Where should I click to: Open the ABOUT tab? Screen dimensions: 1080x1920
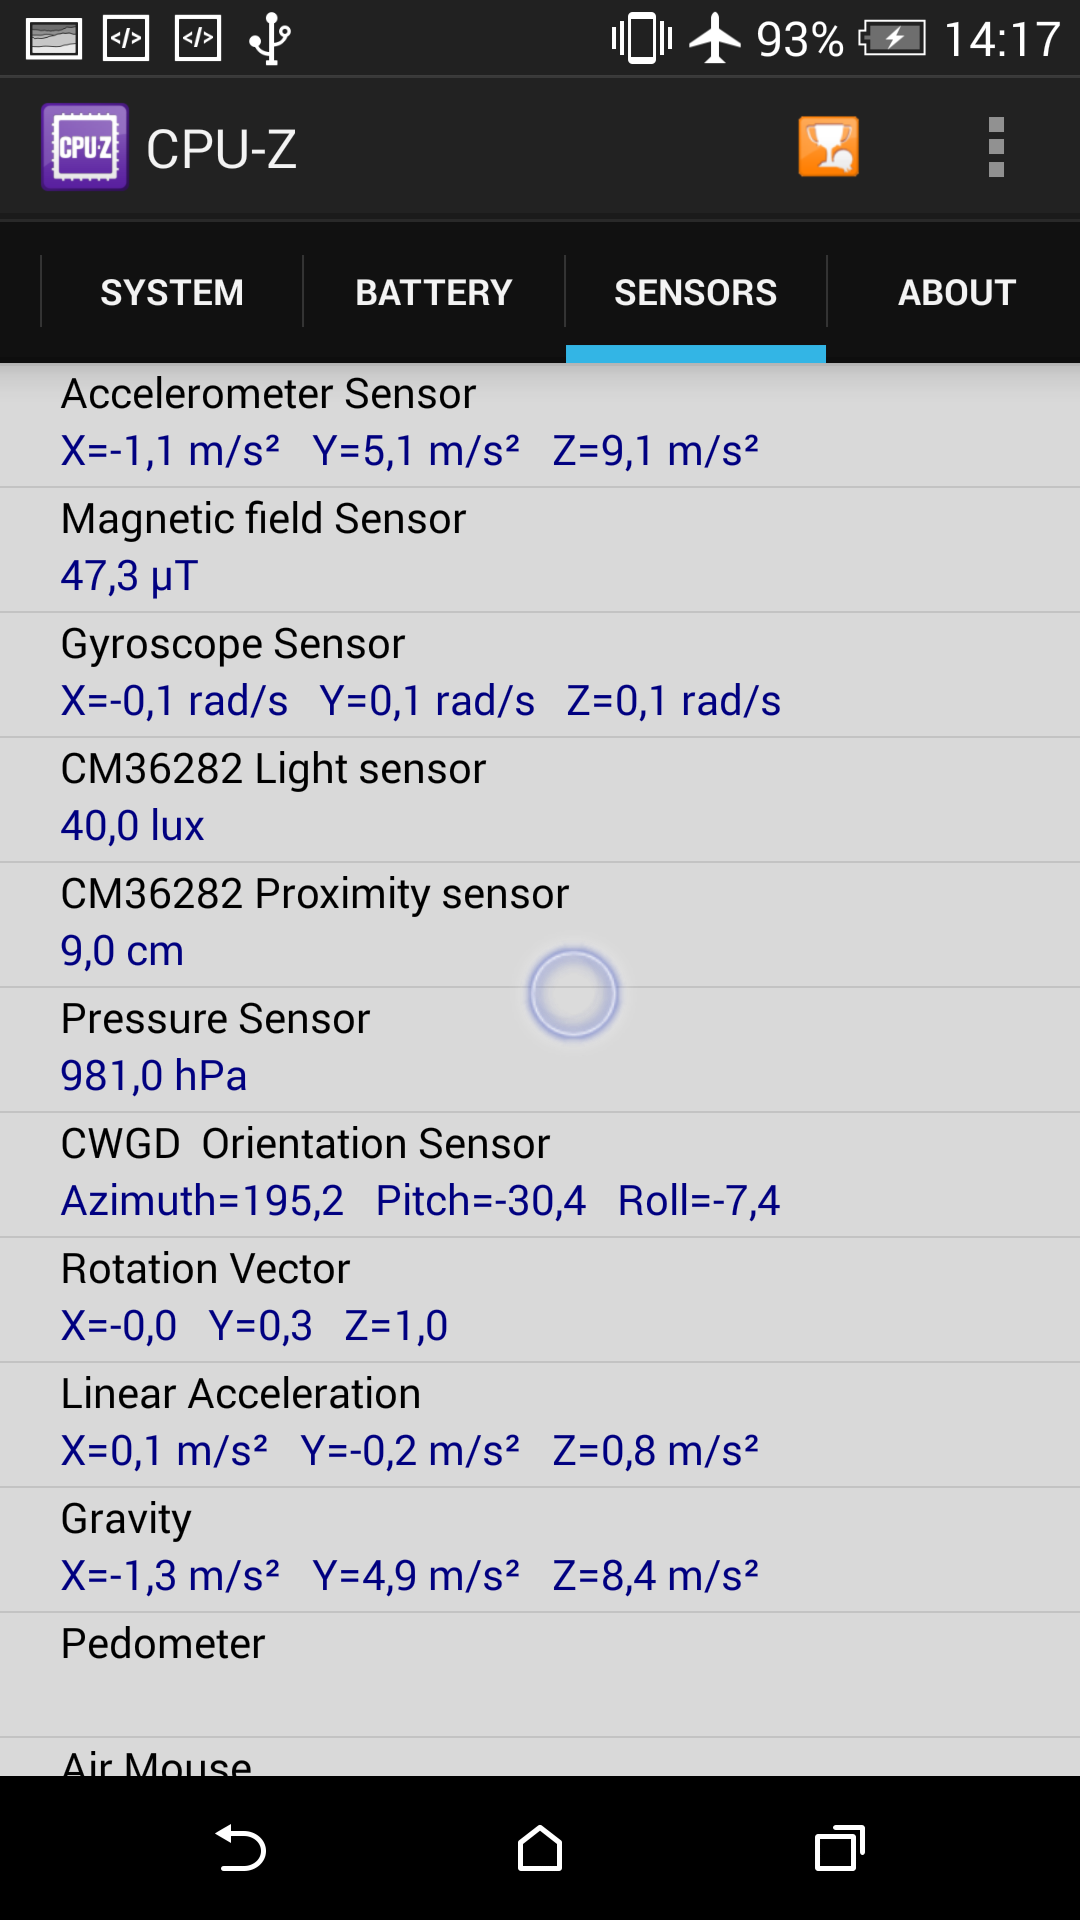click(x=957, y=292)
